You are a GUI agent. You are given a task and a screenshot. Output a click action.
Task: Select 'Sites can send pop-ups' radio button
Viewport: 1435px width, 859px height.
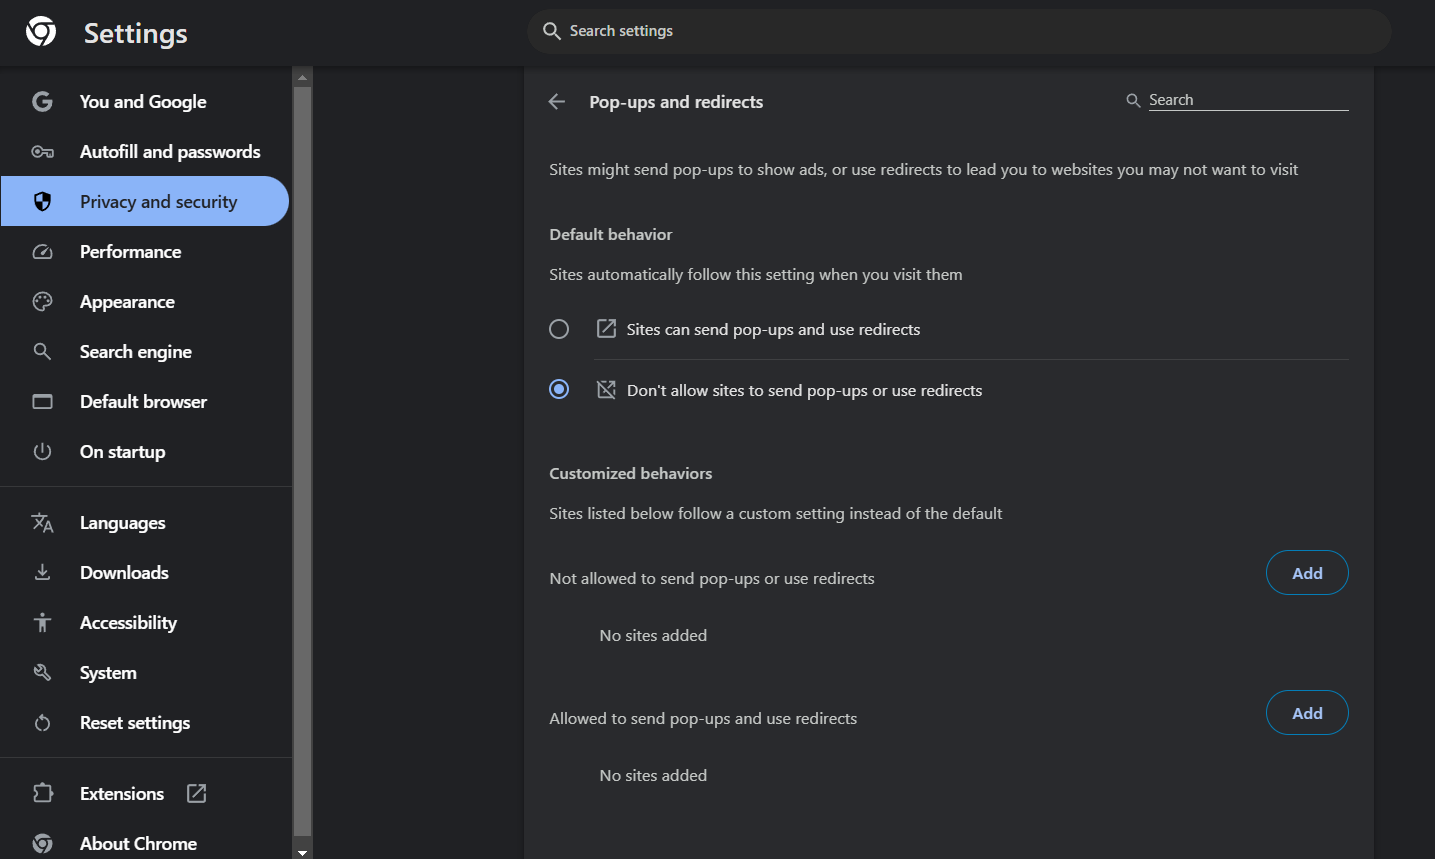[559, 329]
